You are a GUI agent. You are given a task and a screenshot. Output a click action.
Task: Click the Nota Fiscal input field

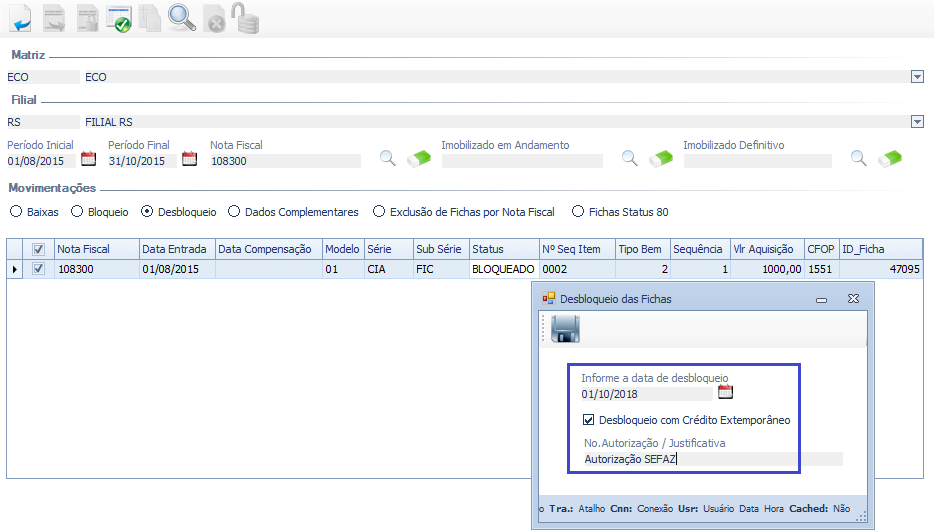[285, 161]
